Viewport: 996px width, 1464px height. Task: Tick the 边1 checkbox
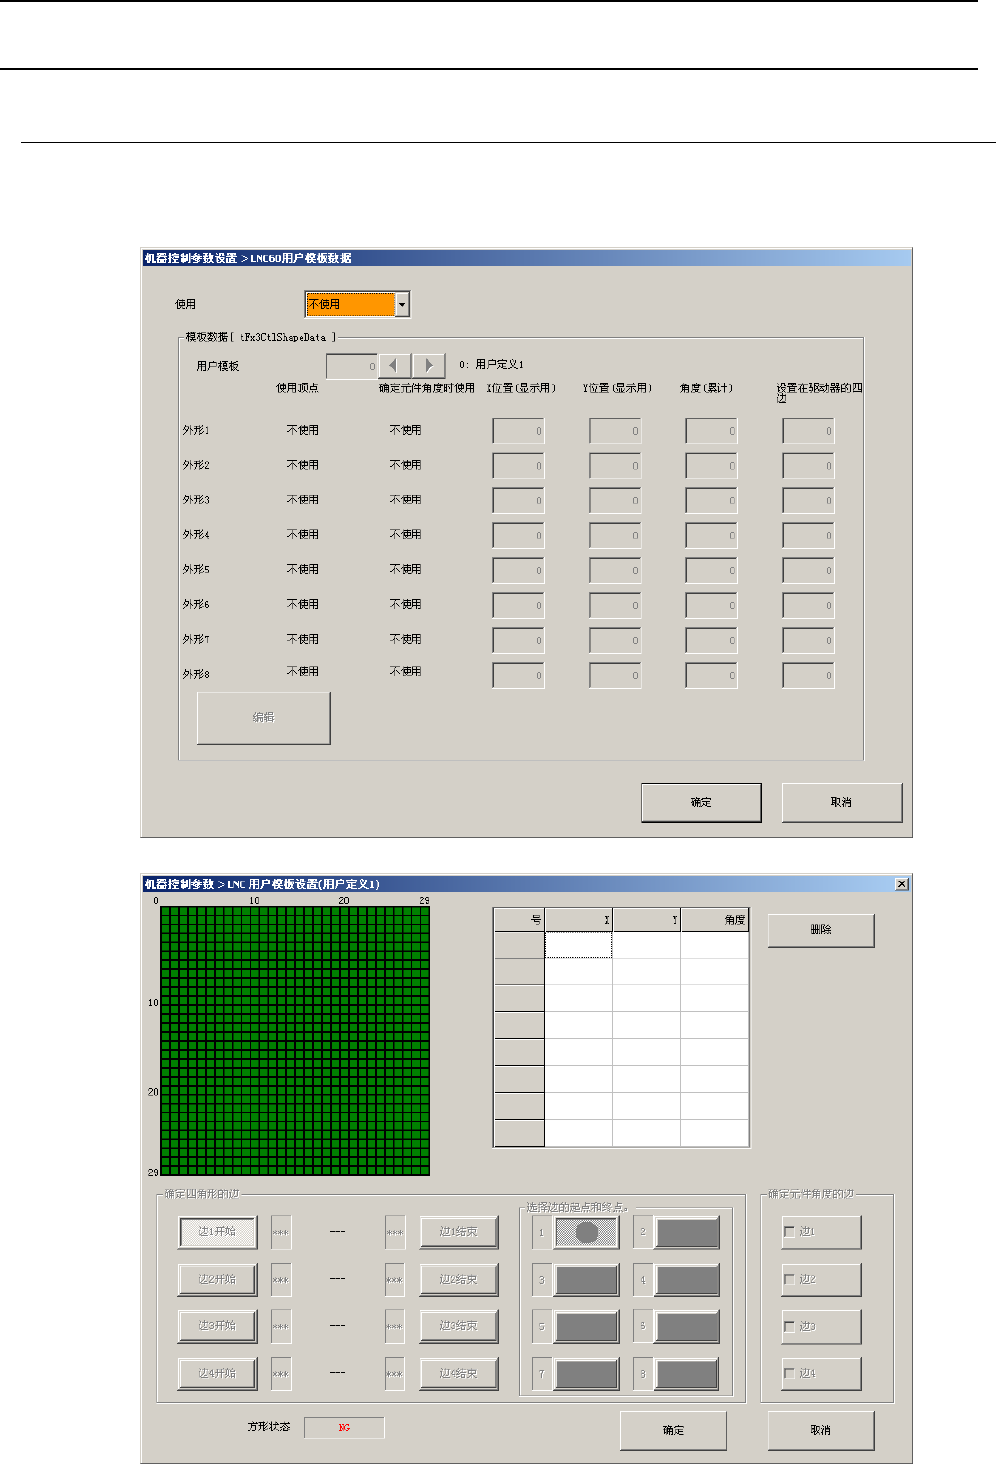coord(789,1232)
